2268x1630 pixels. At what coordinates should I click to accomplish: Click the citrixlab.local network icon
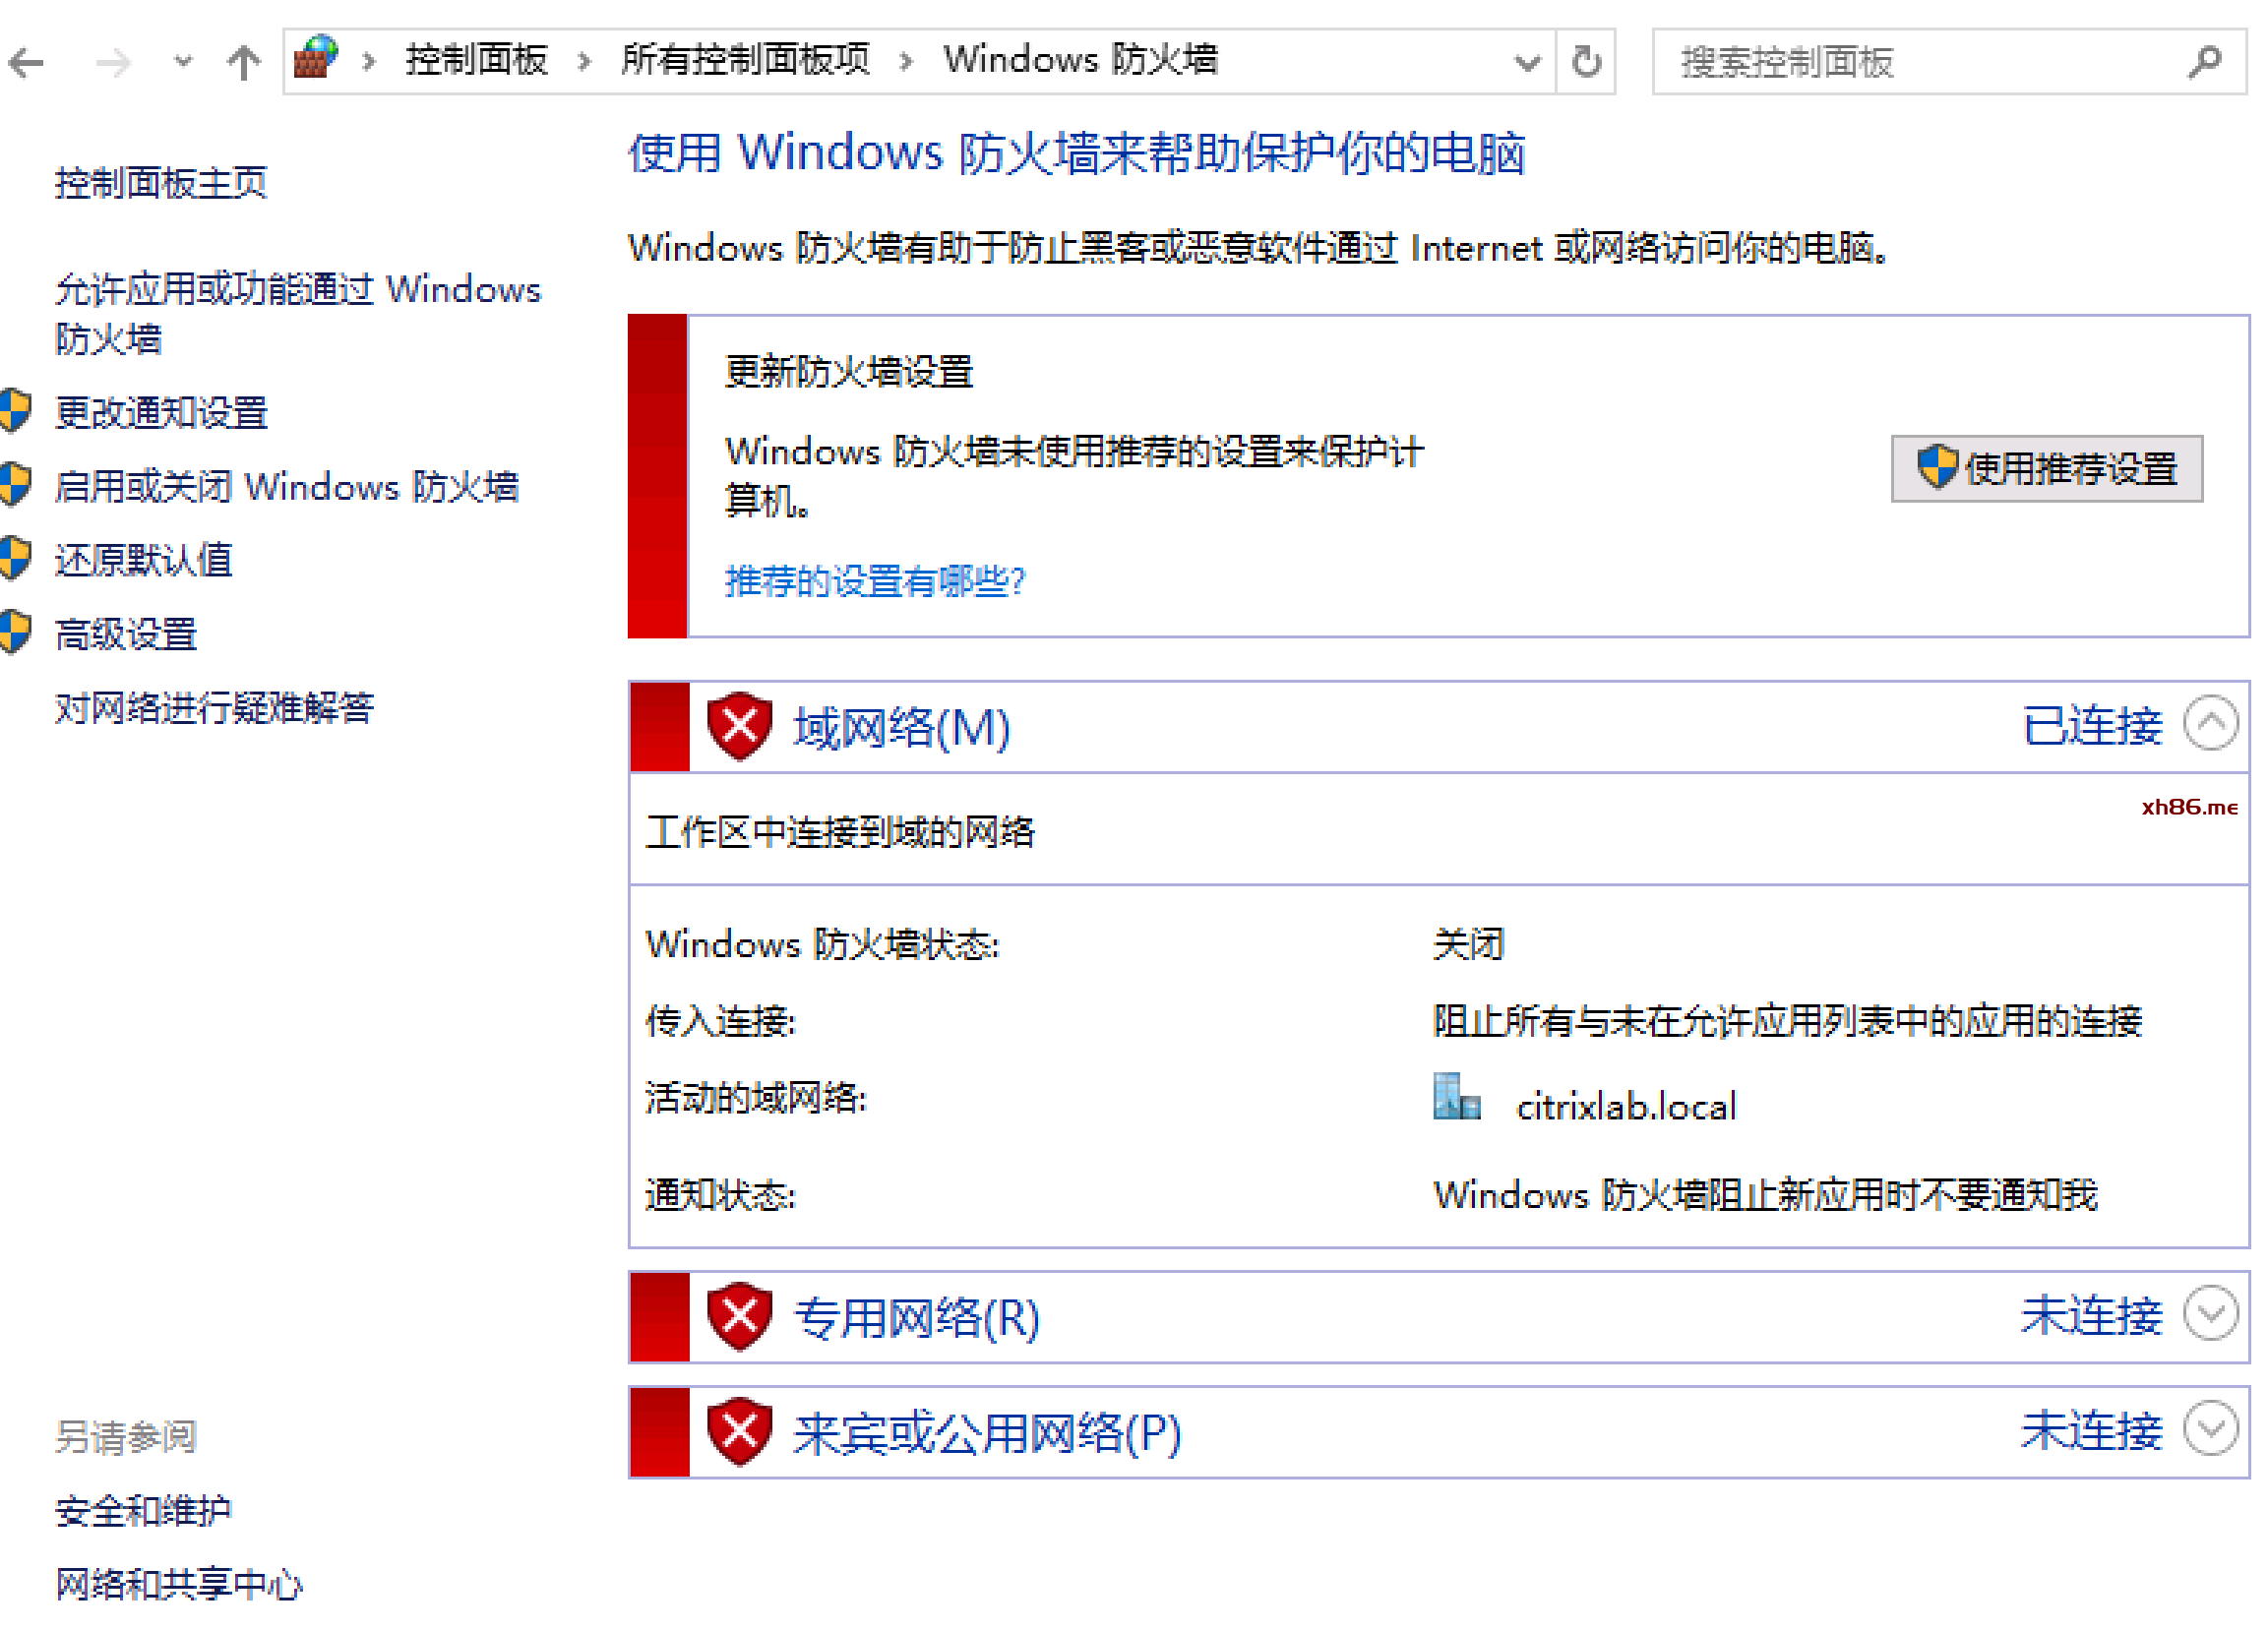pos(1456,1098)
